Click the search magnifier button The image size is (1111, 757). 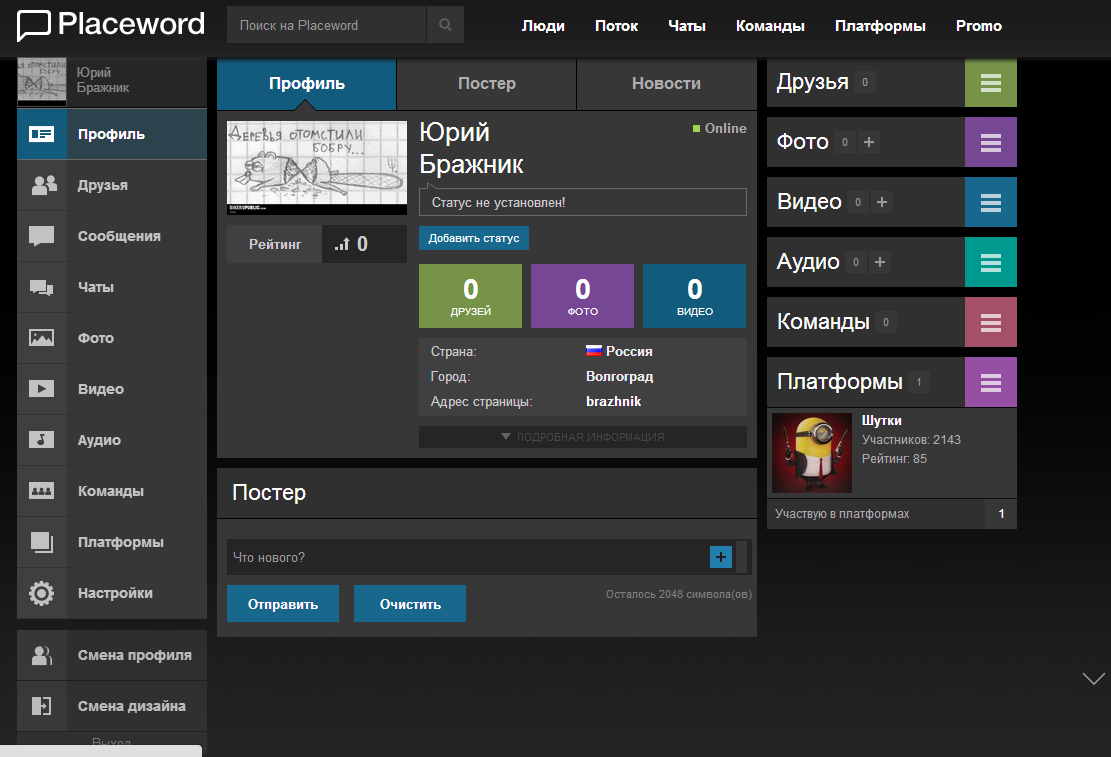(x=445, y=25)
